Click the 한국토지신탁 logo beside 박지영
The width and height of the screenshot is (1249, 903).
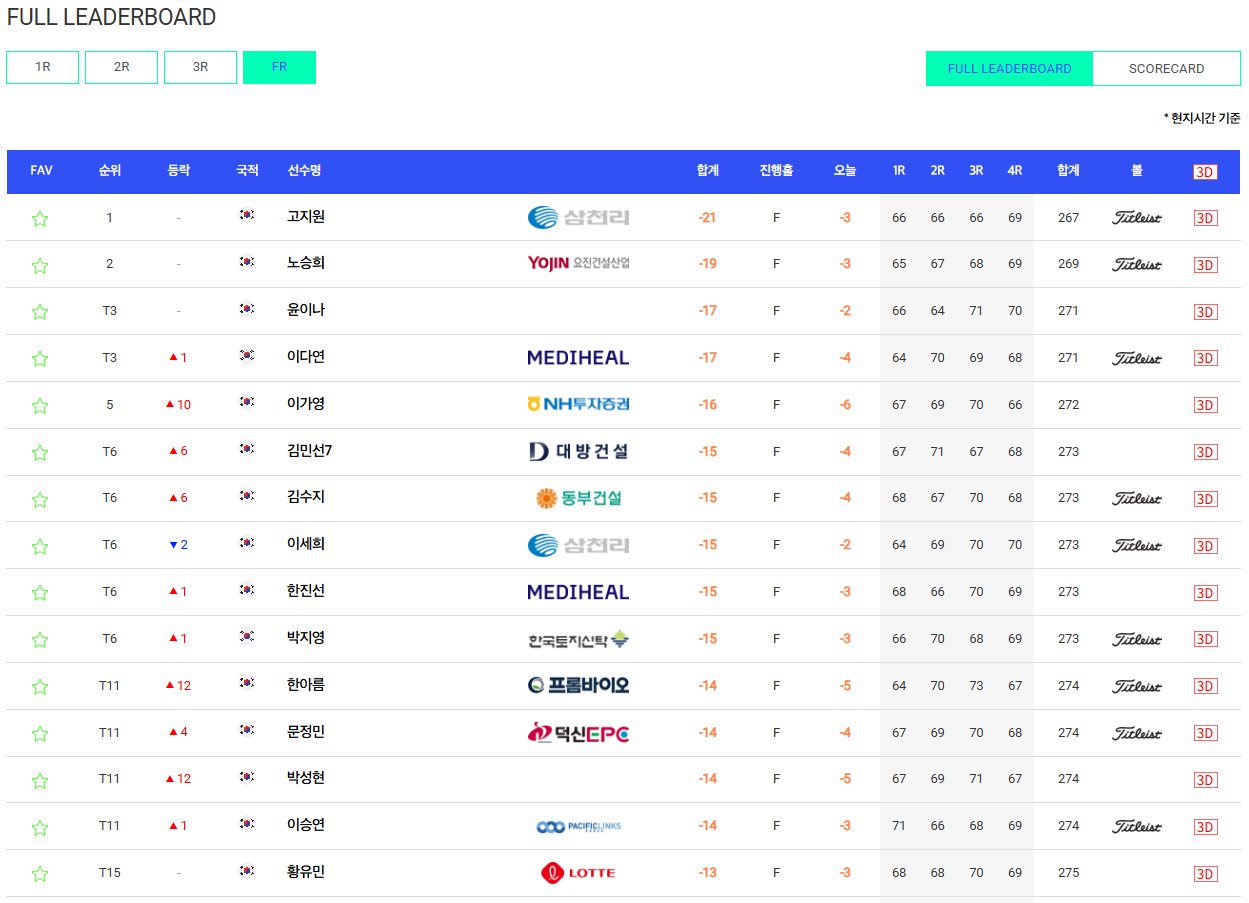(578, 638)
